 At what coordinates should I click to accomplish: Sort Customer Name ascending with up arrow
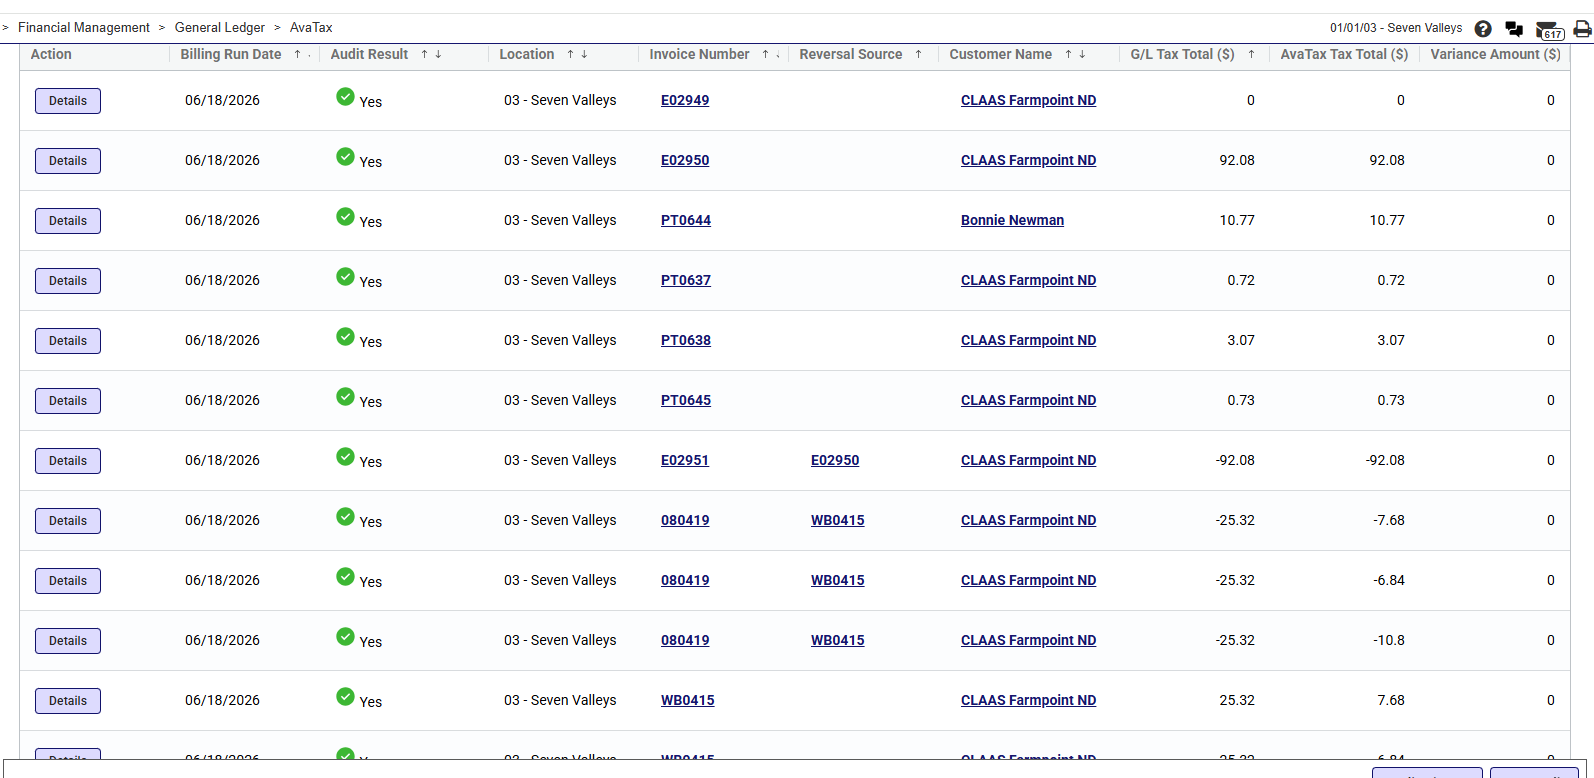[x=1068, y=55]
